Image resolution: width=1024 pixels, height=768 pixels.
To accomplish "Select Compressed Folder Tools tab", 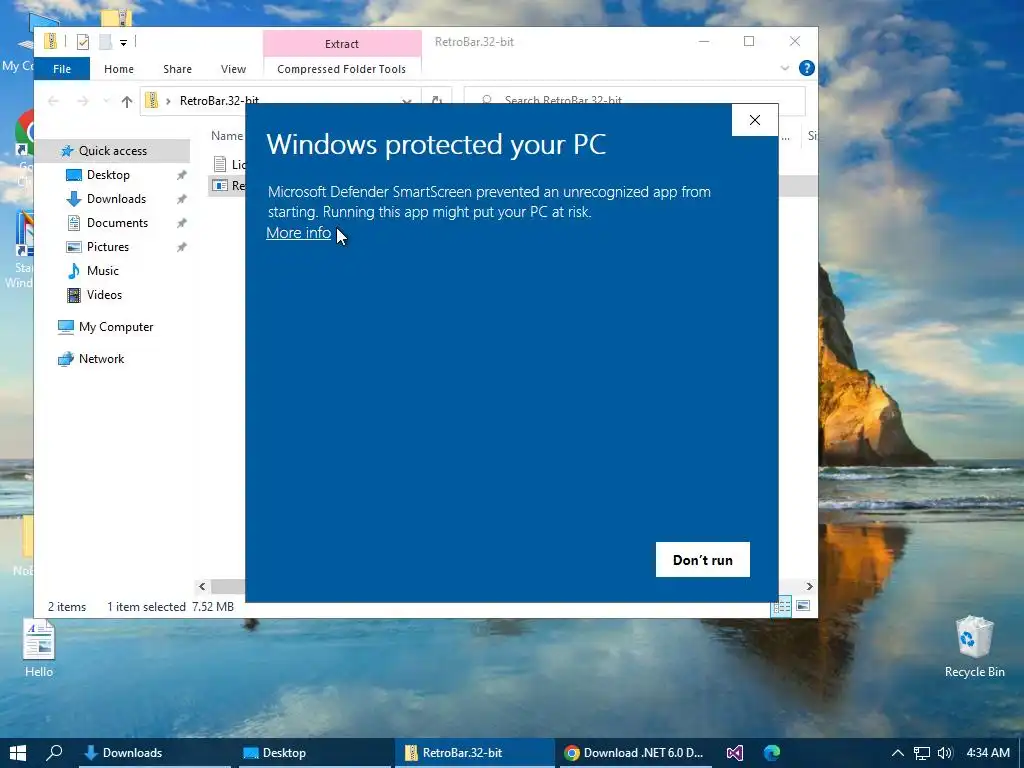I will point(342,69).
